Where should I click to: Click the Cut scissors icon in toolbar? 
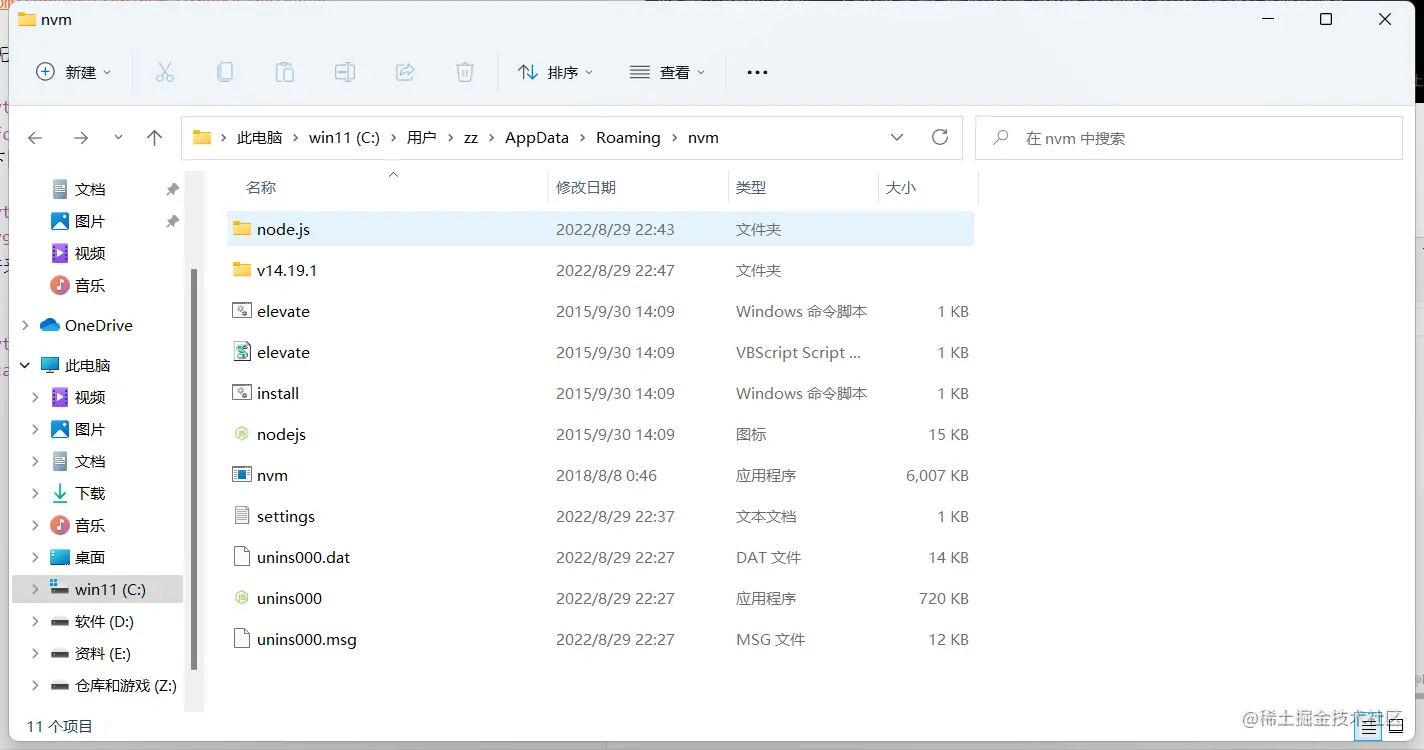click(x=165, y=72)
